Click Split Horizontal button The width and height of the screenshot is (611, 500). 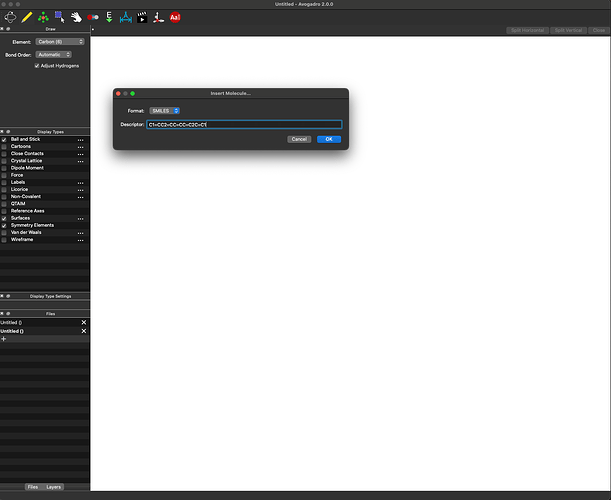pos(527,30)
